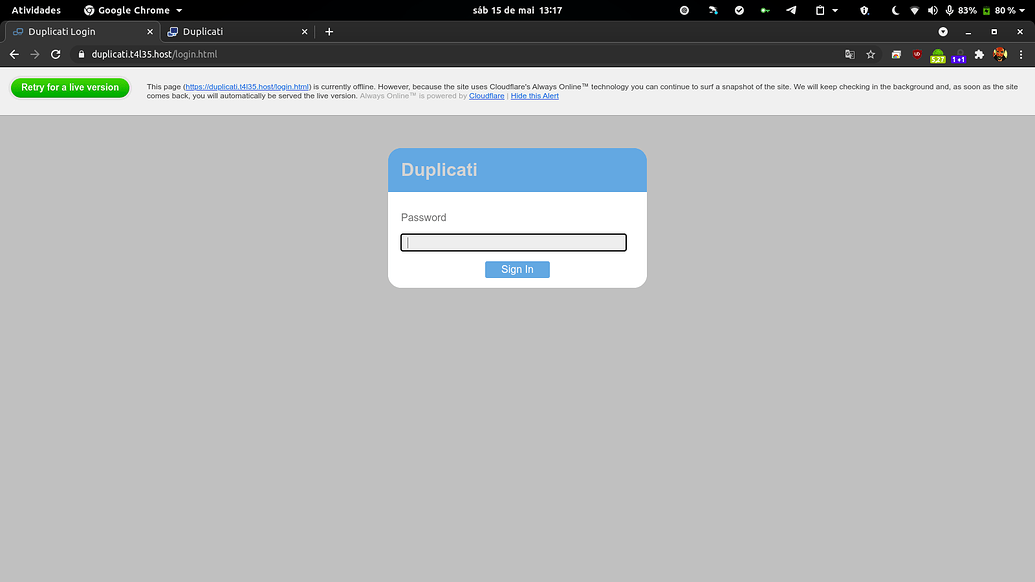
Task: Go back with the browser back arrow
Action: (14, 55)
